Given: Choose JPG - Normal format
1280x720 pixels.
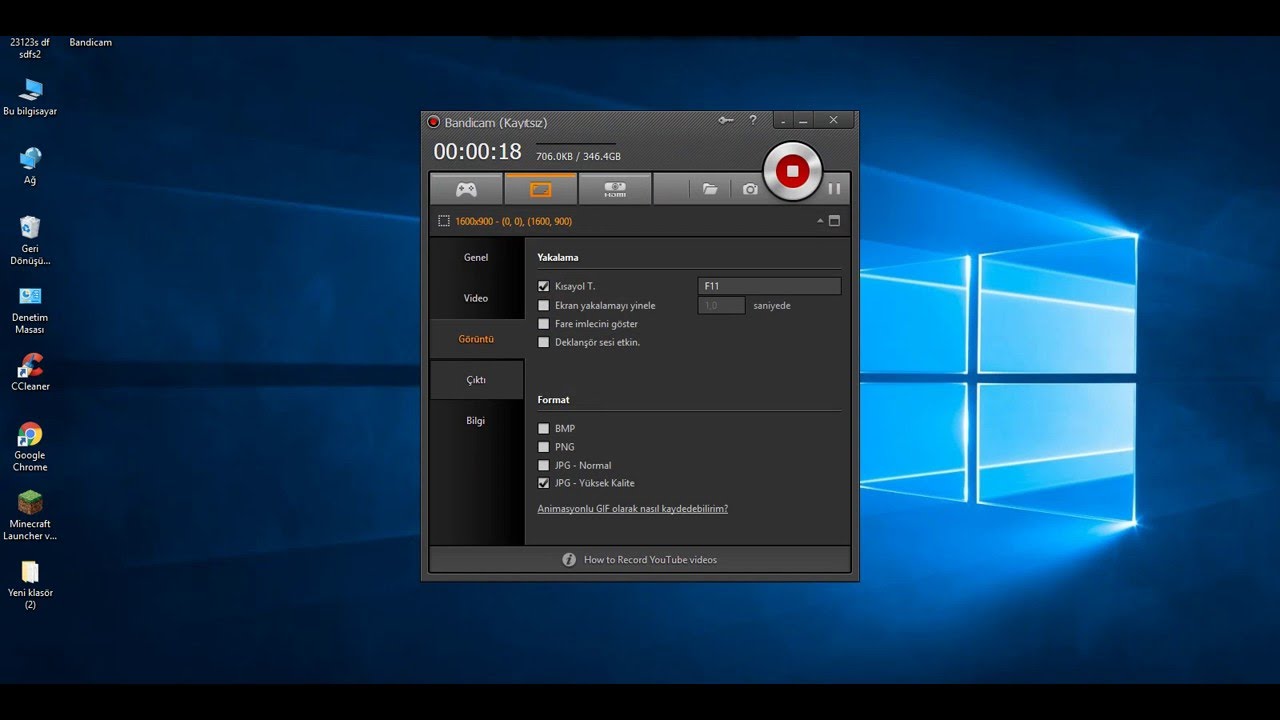Looking at the screenshot, I should point(544,465).
